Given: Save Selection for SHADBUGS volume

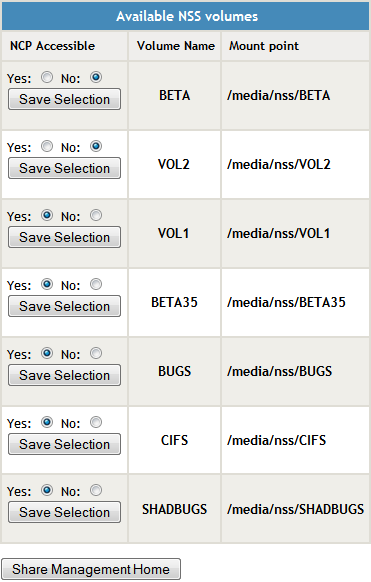Looking at the screenshot, I should 65,512.
